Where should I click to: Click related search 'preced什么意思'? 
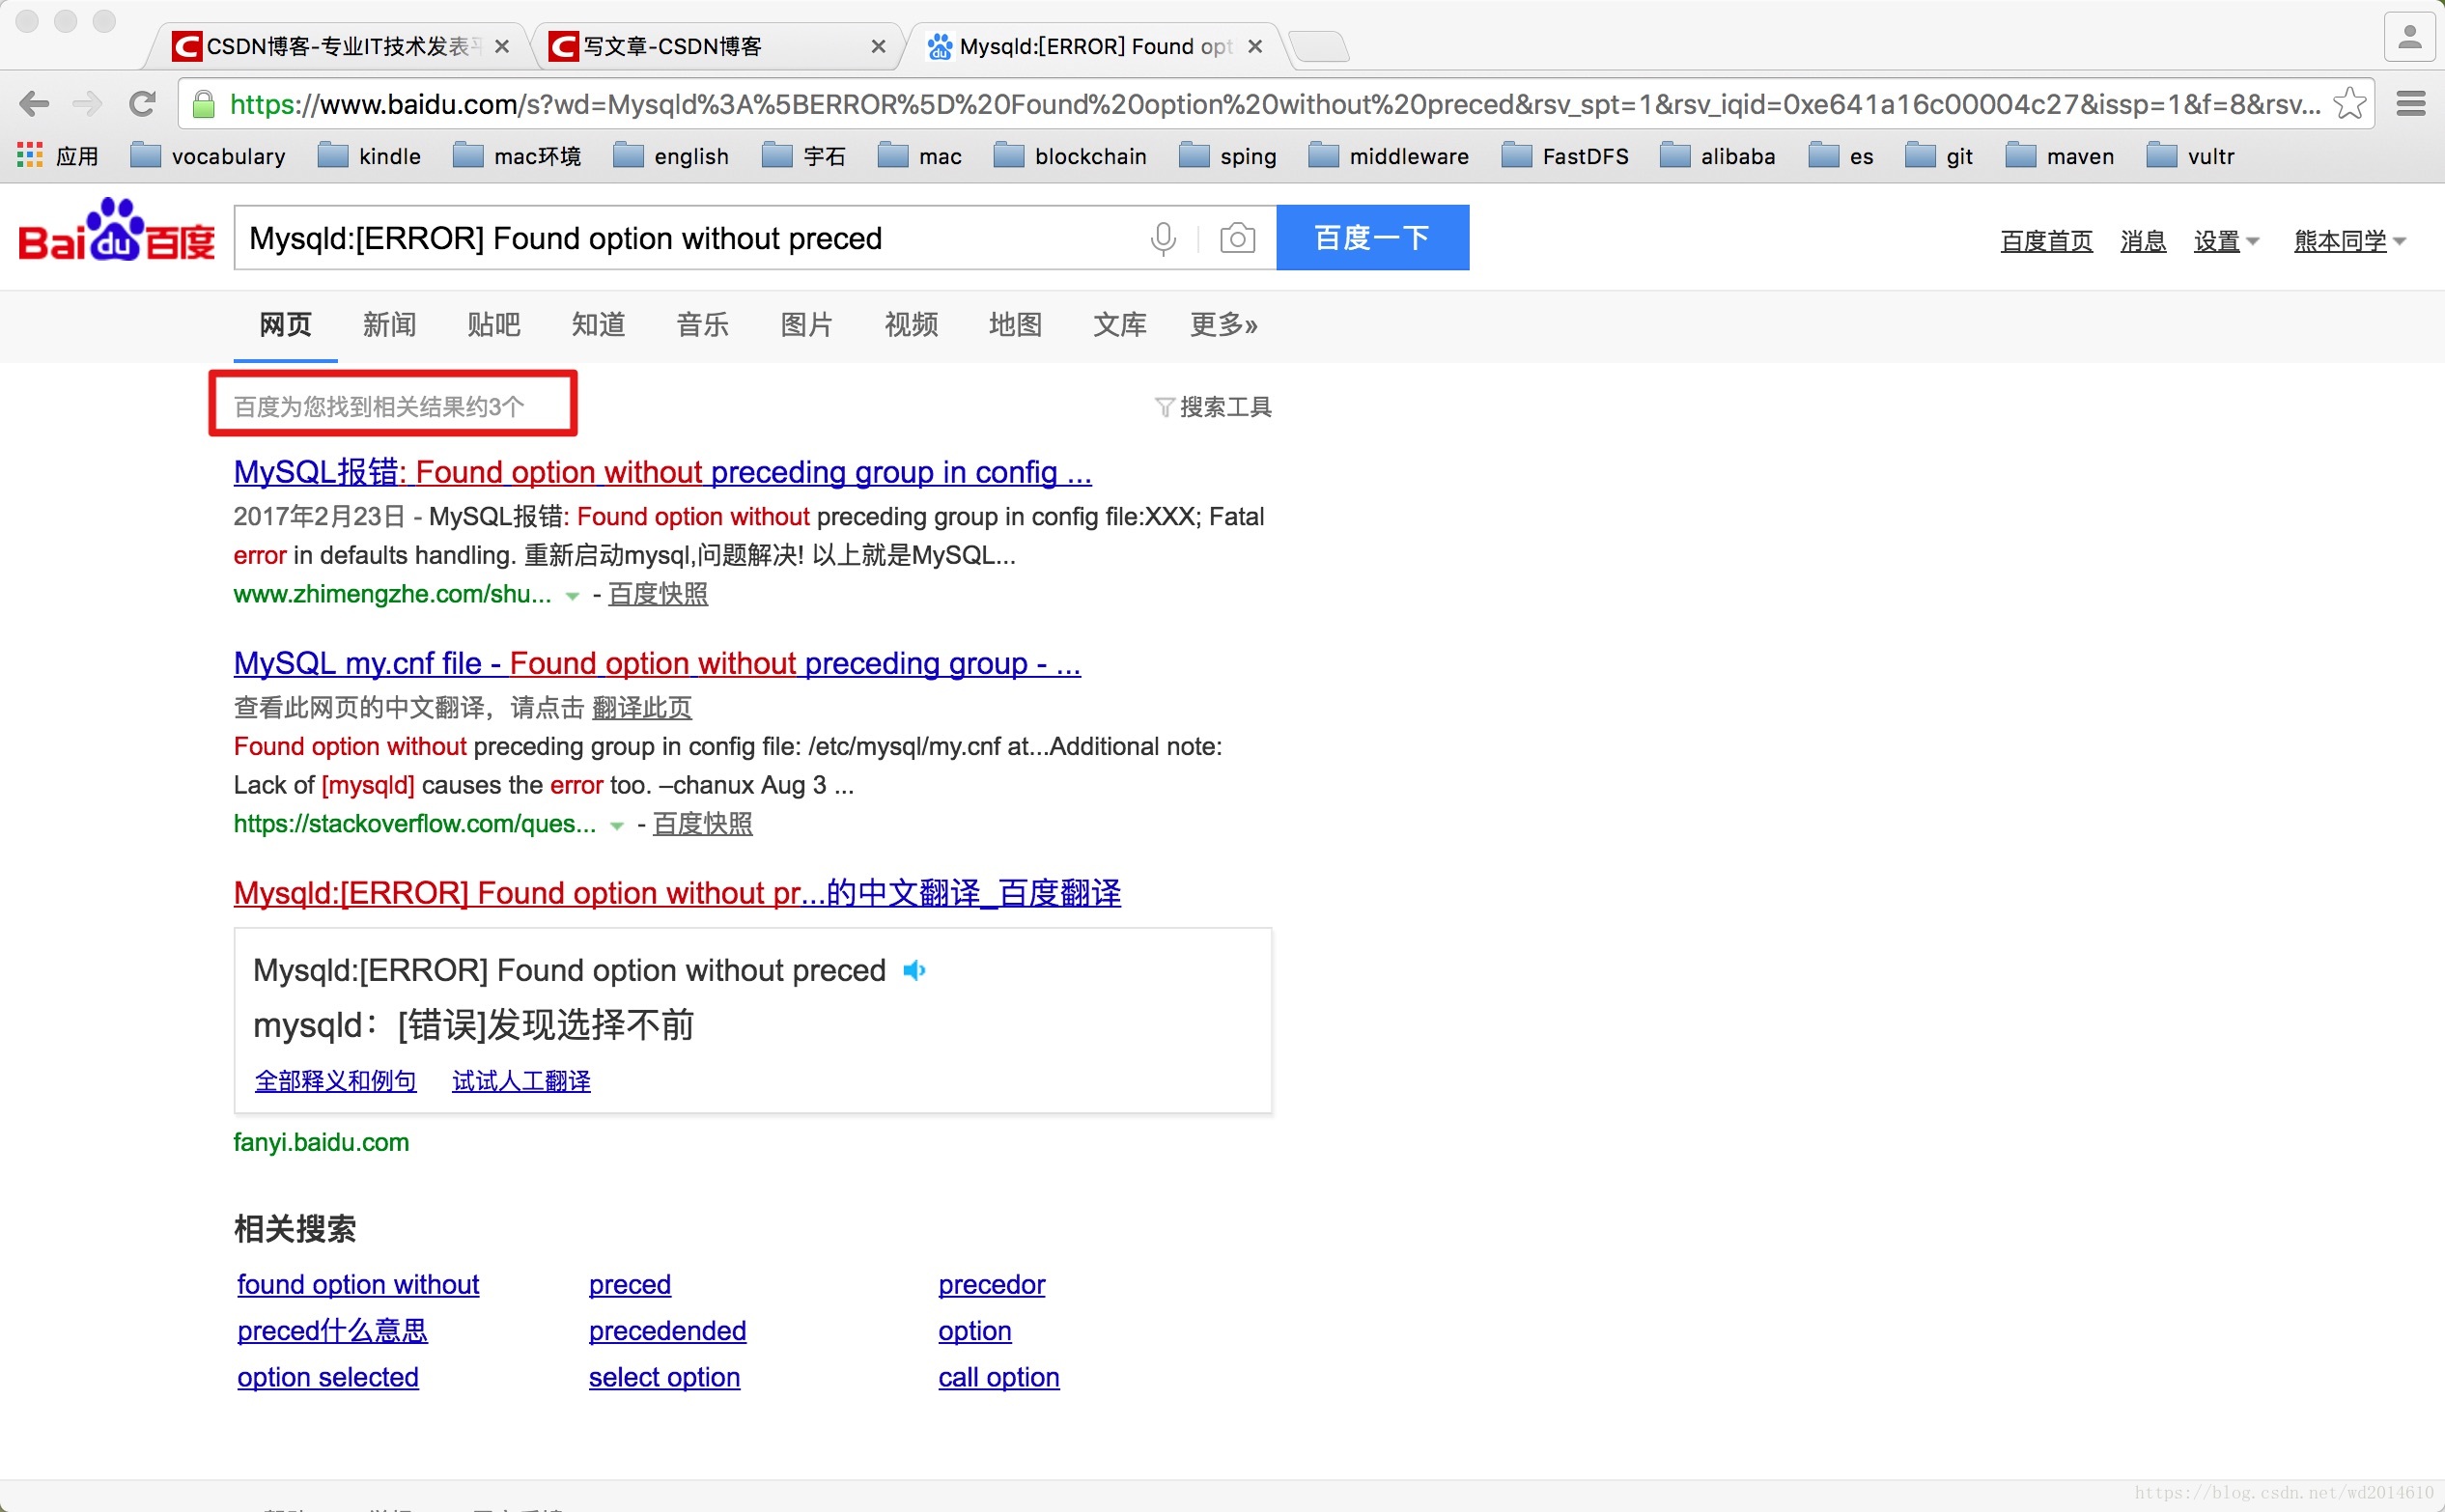332,1330
